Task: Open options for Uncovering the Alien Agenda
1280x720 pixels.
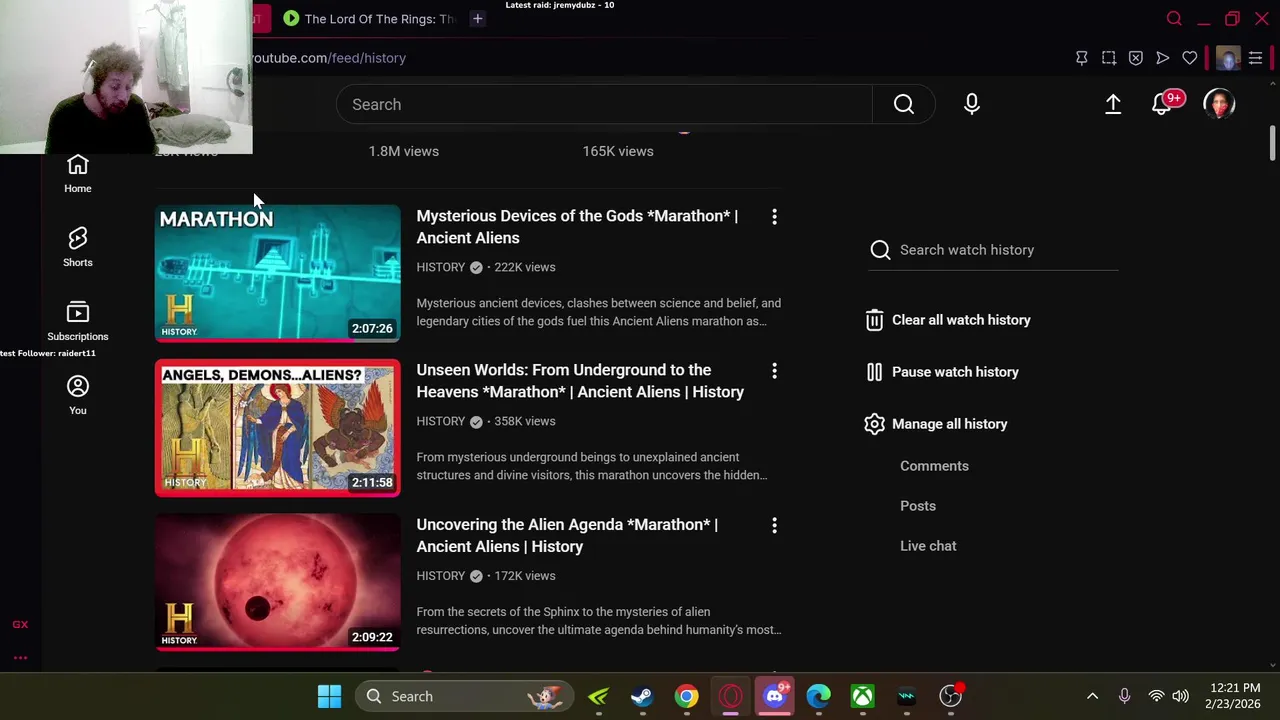Action: [x=774, y=525]
